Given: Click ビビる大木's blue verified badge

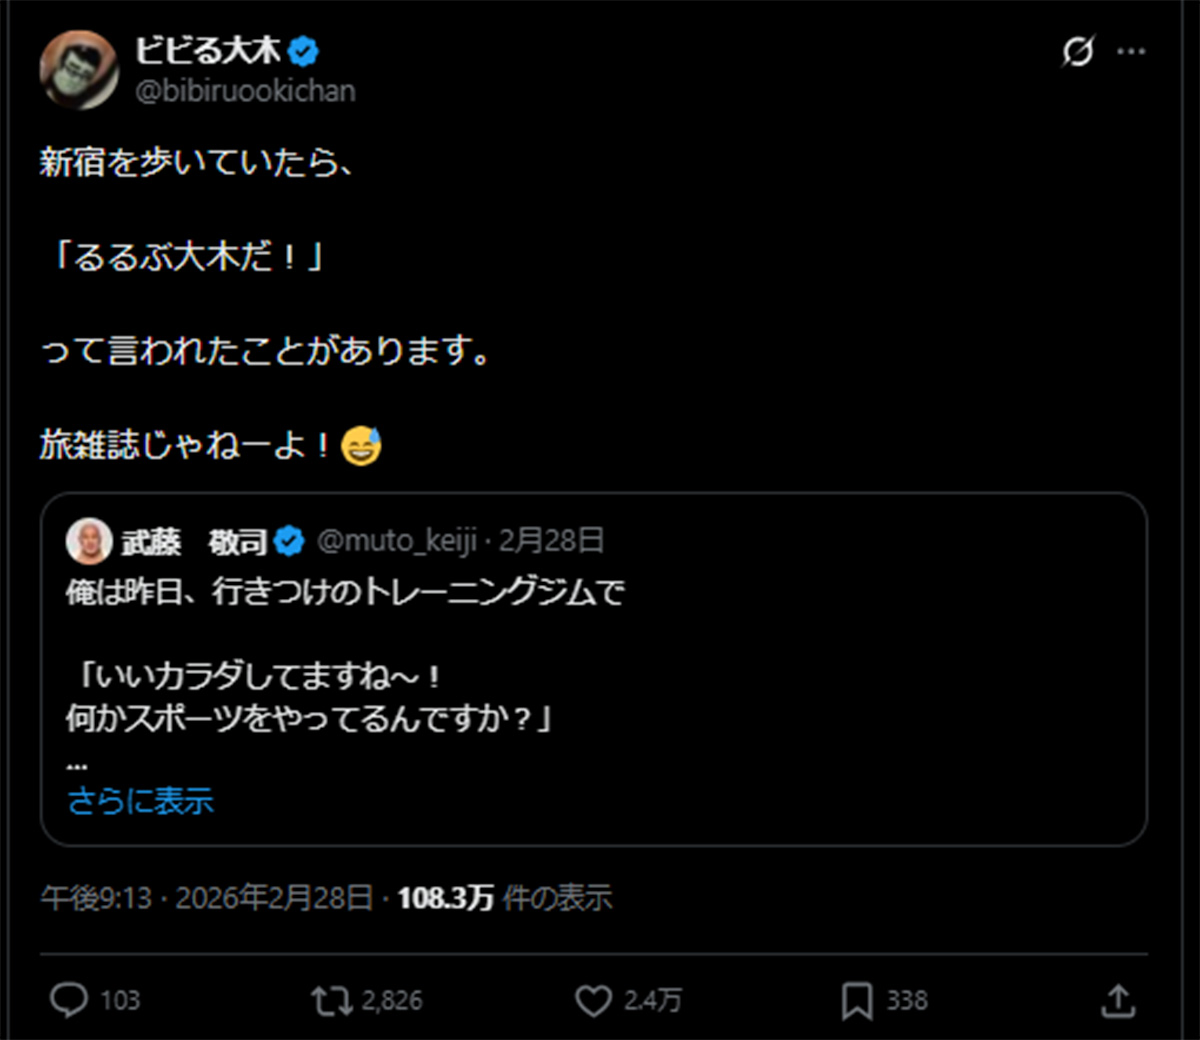Looking at the screenshot, I should pyautogui.click(x=303, y=50).
